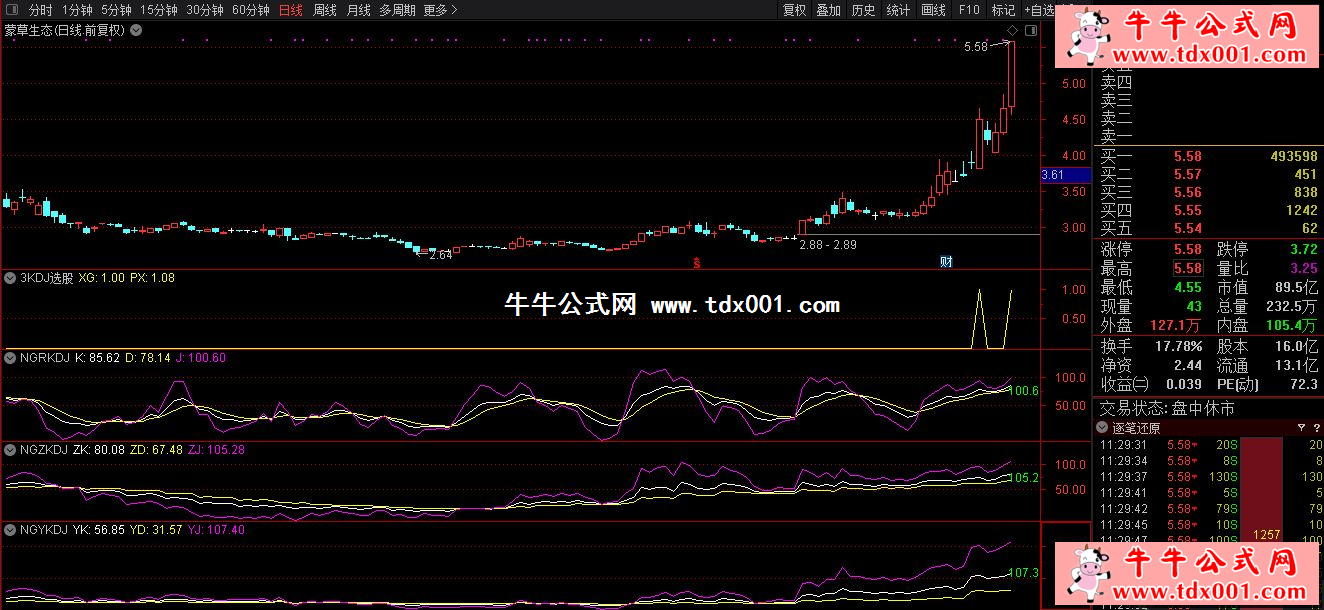Open 统计 statistics tool

[x=899, y=10]
